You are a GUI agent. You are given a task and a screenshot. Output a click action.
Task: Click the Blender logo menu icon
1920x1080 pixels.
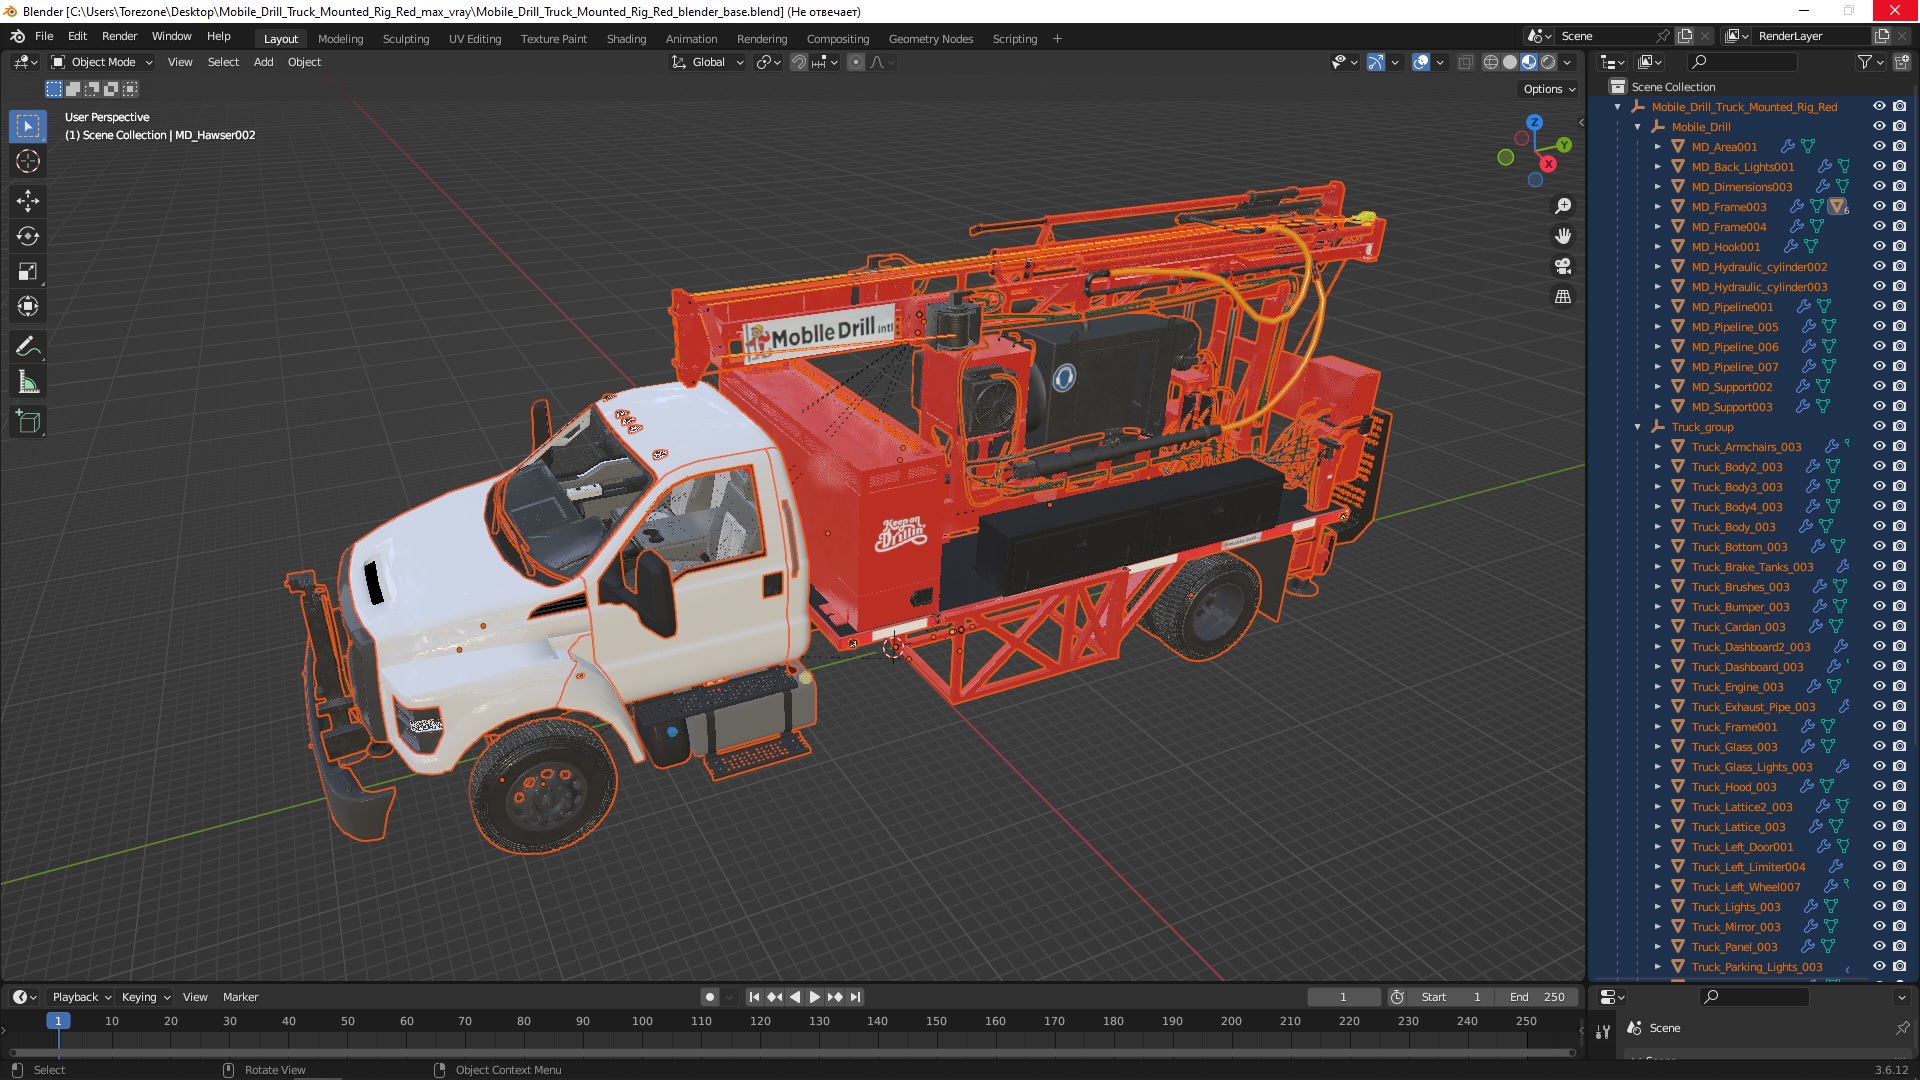[17, 36]
